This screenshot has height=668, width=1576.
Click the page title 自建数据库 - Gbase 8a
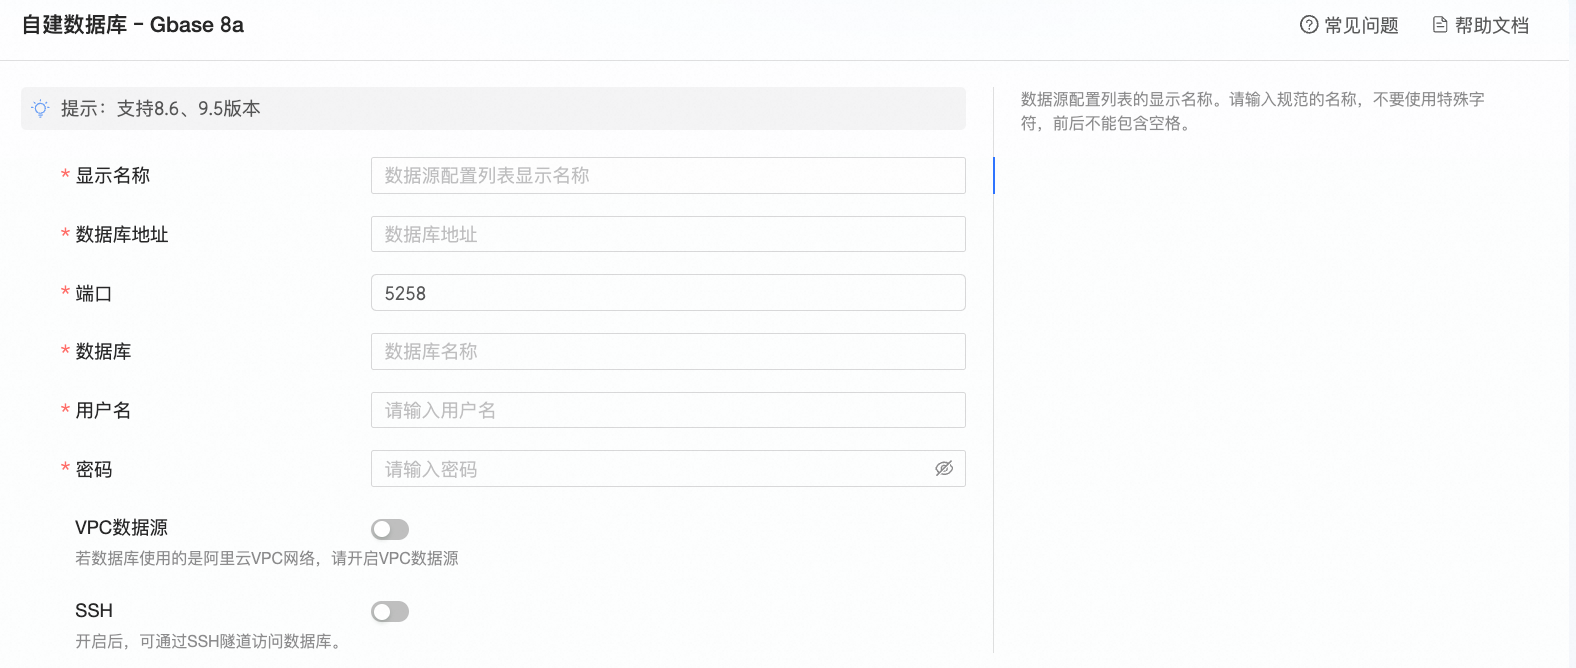point(133,25)
